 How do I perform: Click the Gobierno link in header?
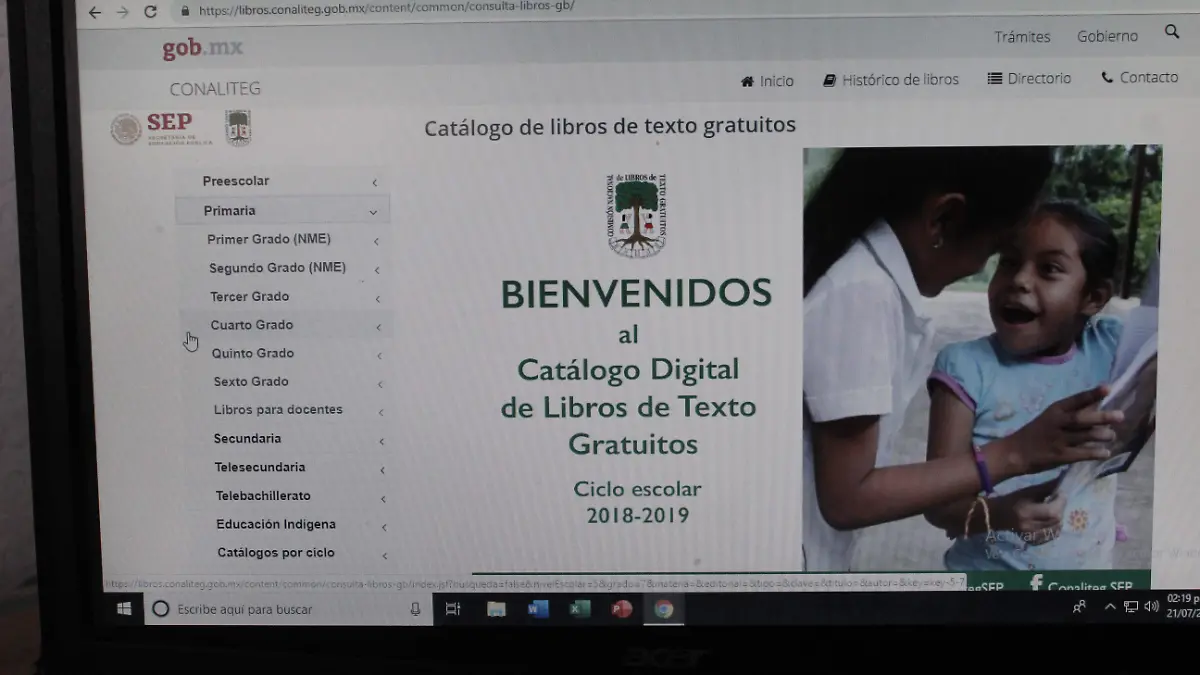[1107, 36]
